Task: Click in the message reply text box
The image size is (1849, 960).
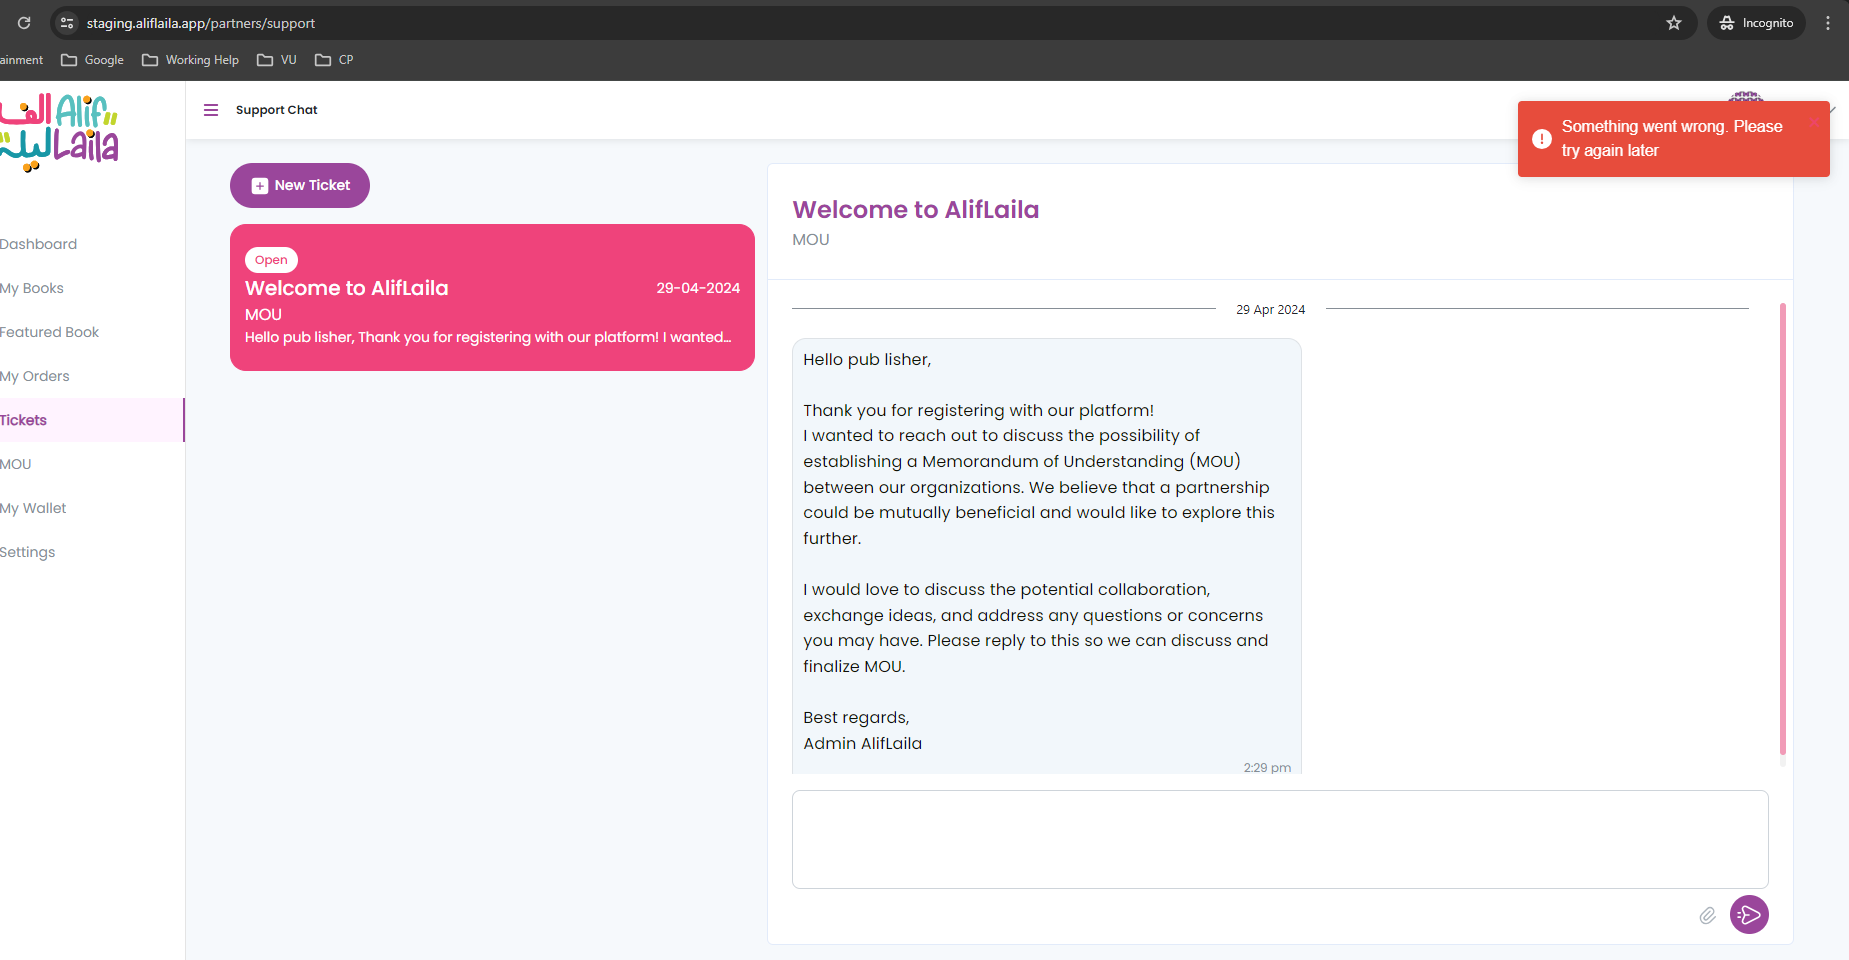Action: coord(1280,840)
